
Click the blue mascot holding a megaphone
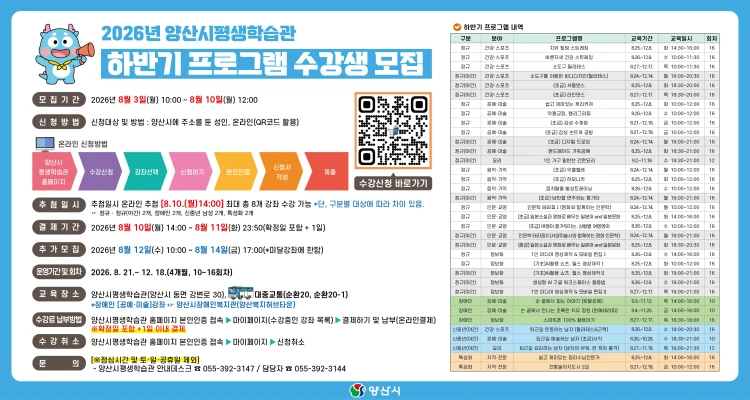point(64,54)
